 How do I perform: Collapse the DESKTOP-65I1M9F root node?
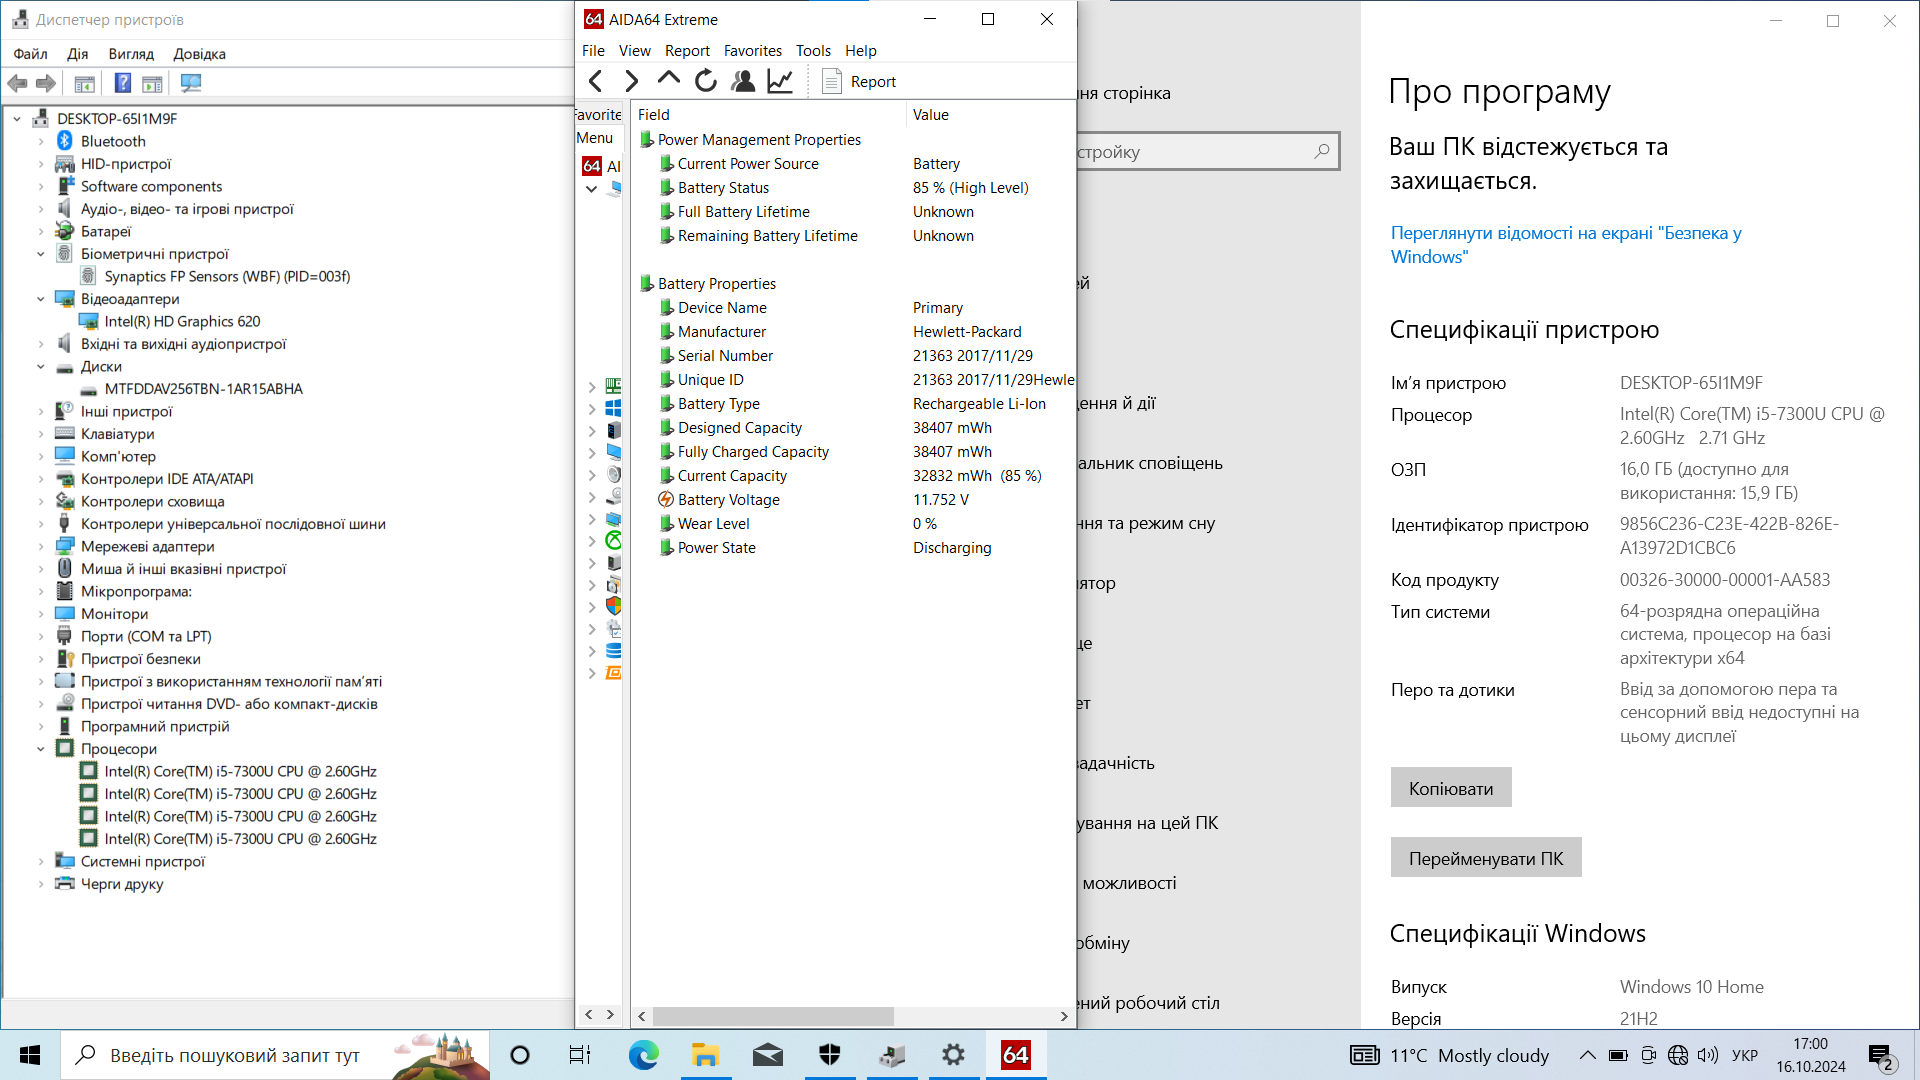17,118
